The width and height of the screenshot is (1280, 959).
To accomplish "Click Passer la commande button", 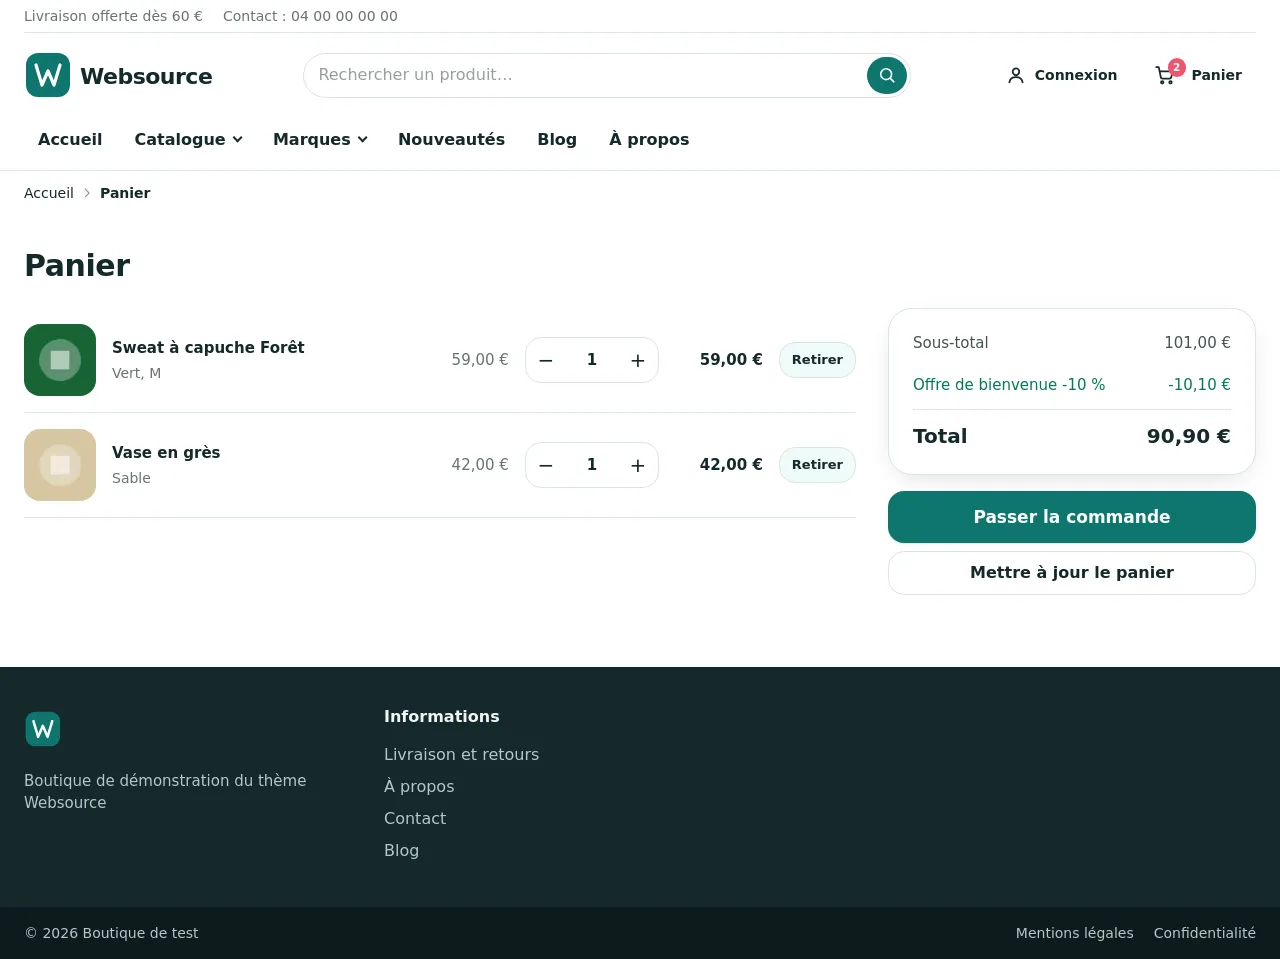I will tap(1072, 517).
